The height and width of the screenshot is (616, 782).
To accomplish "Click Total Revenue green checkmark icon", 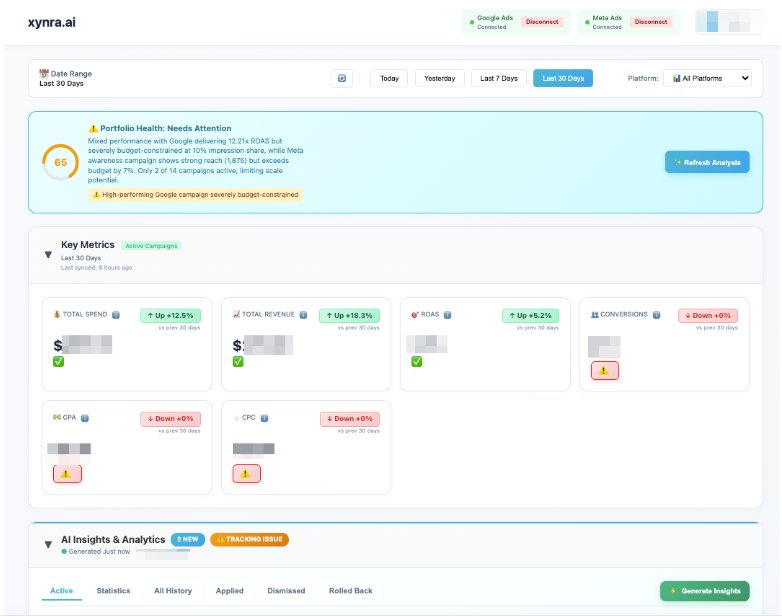I will click(238, 362).
